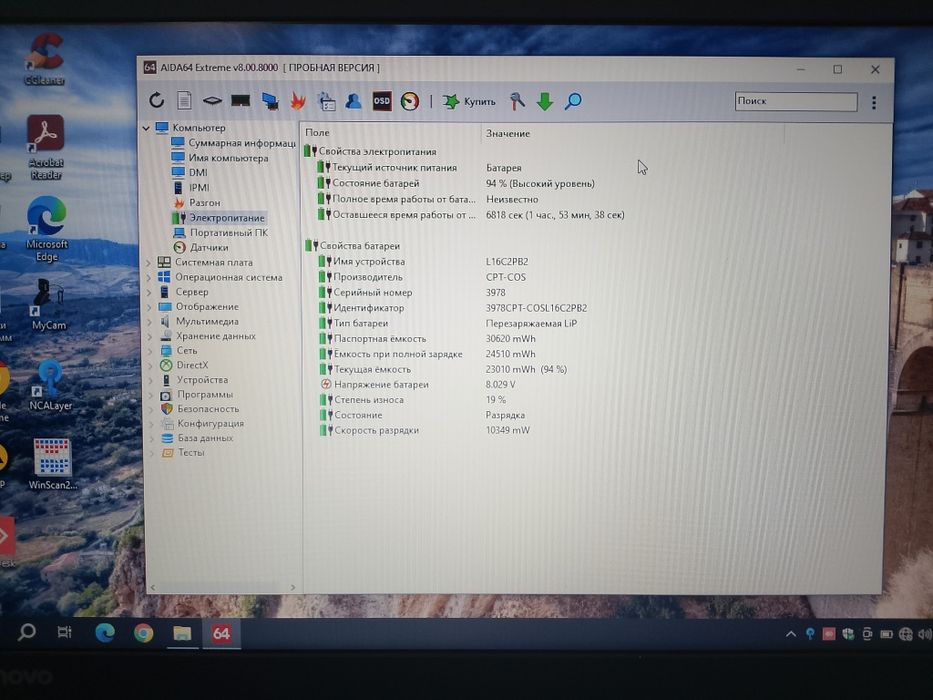Click the memory module benchmark icon
Image resolution: width=933 pixels, height=700 pixels.
[212, 101]
